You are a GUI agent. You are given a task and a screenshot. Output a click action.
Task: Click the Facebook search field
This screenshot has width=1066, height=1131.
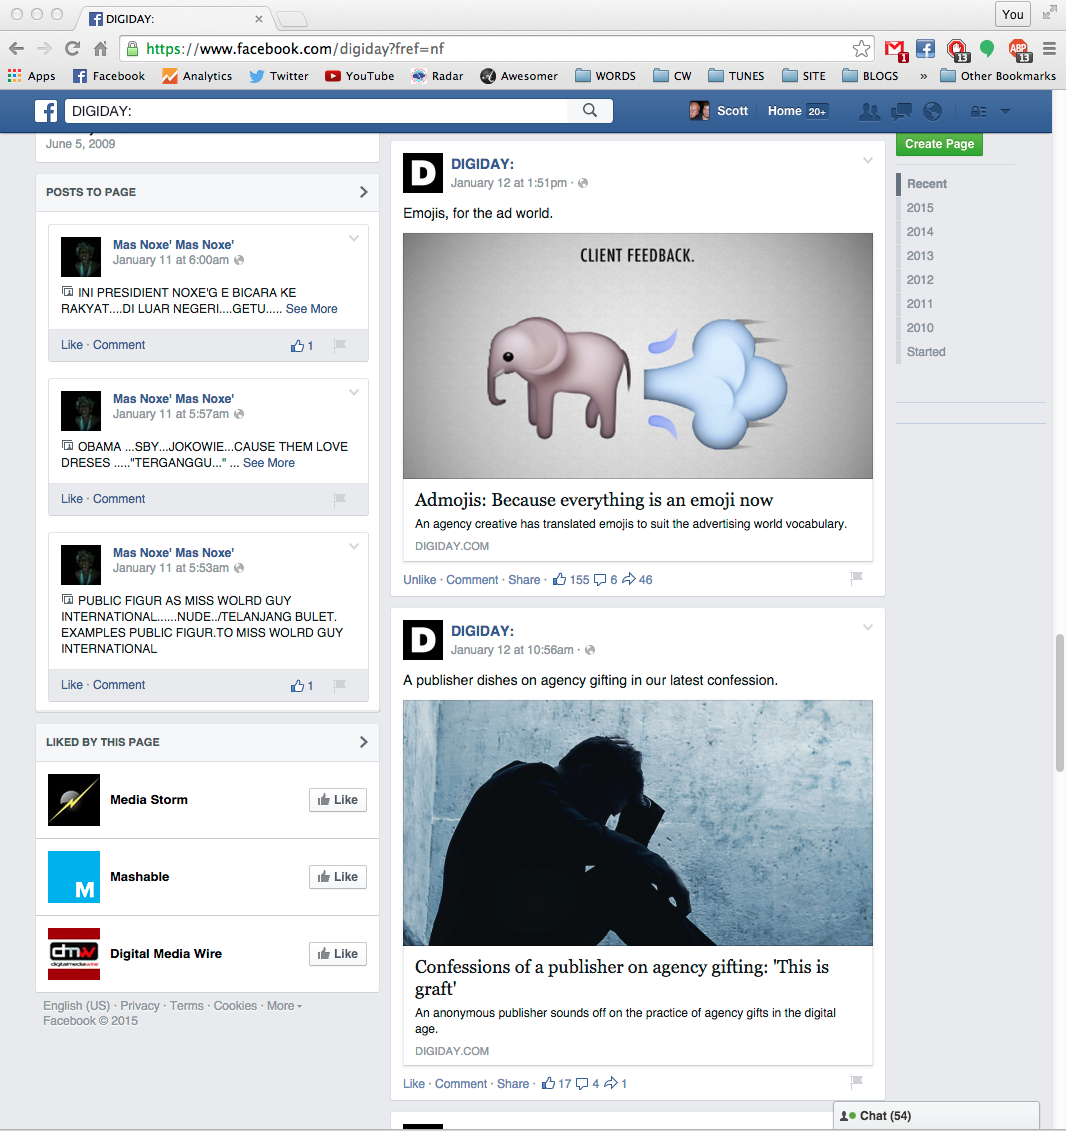click(317, 111)
